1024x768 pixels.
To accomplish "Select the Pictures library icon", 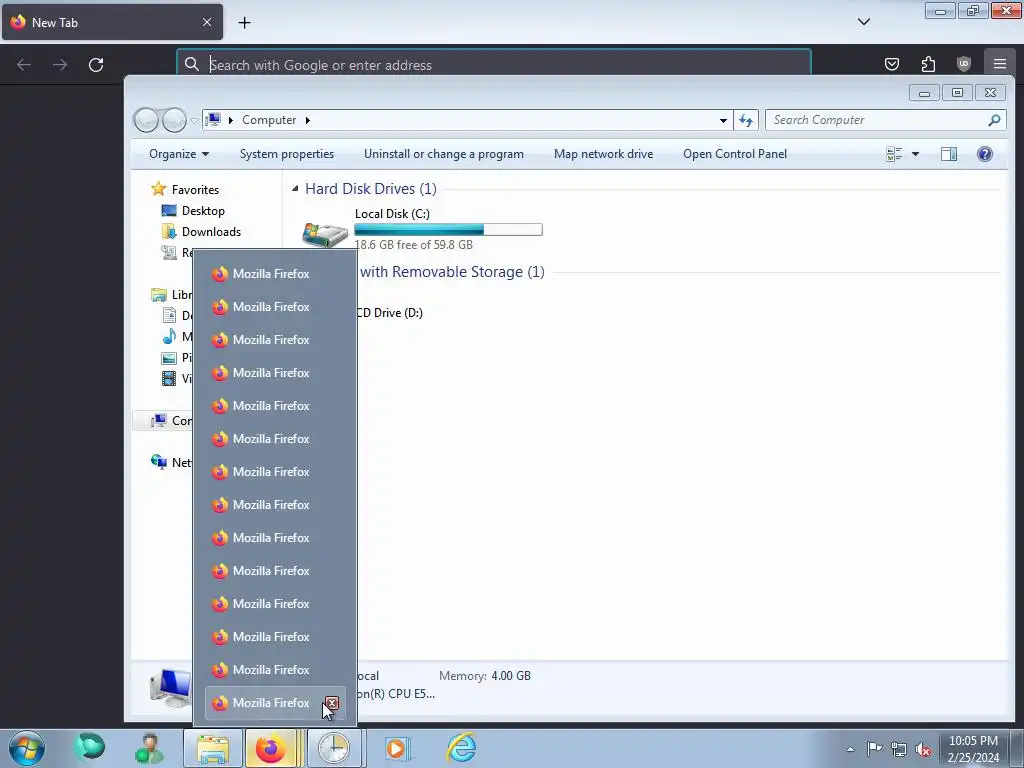I will (x=169, y=358).
